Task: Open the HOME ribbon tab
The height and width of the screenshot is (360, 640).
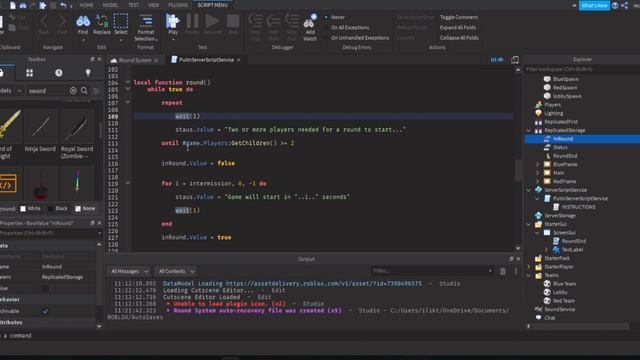Action: pos(87,5)
